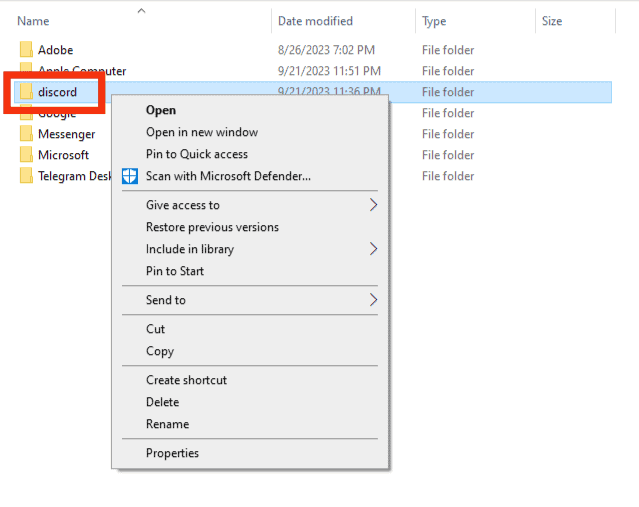The image size is (639, 507).
Task: Select Create shortcut
Action: tap(186, 380)
